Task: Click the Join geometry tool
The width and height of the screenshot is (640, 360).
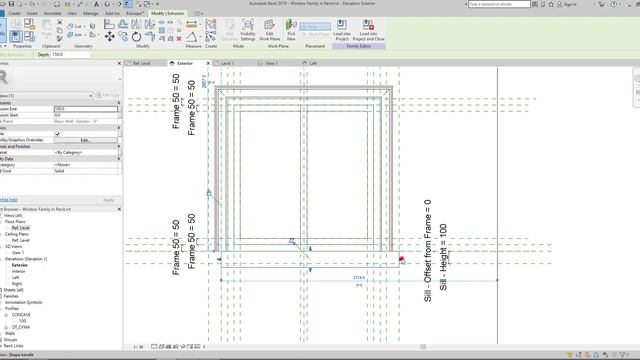Action: [x=75, y=35]
